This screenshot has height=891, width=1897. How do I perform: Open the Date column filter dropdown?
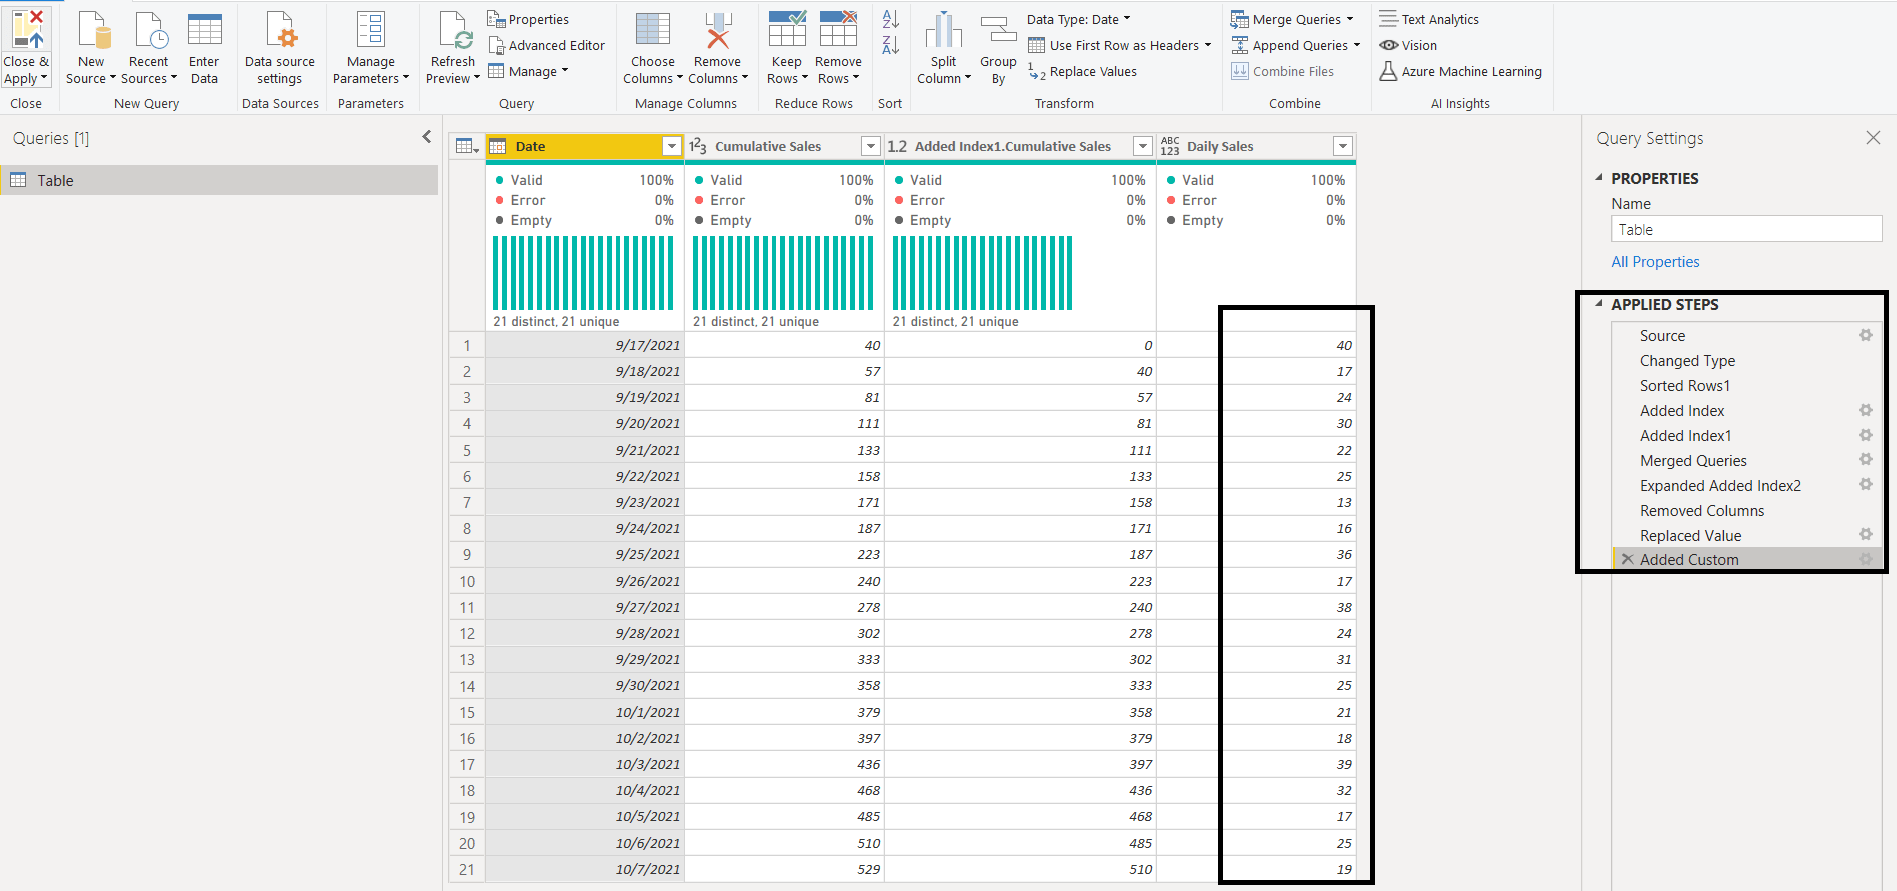671,146
